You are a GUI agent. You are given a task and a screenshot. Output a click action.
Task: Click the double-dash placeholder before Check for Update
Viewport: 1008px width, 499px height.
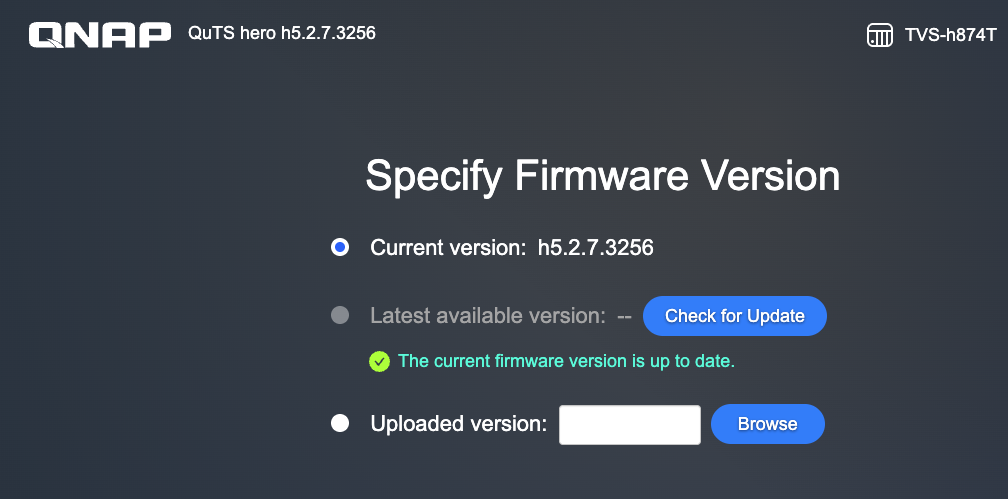coord(624,316)
